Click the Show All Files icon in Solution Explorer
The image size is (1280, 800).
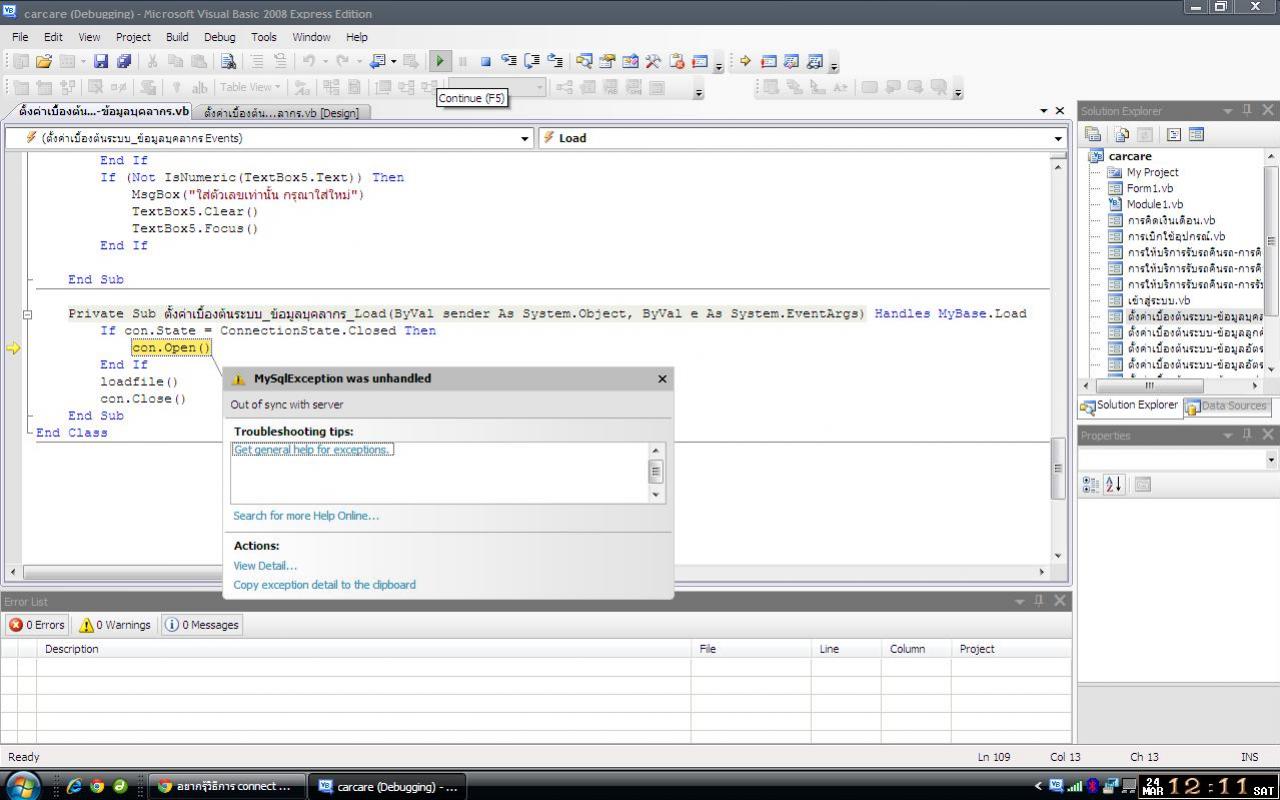tap(1121, 134)
